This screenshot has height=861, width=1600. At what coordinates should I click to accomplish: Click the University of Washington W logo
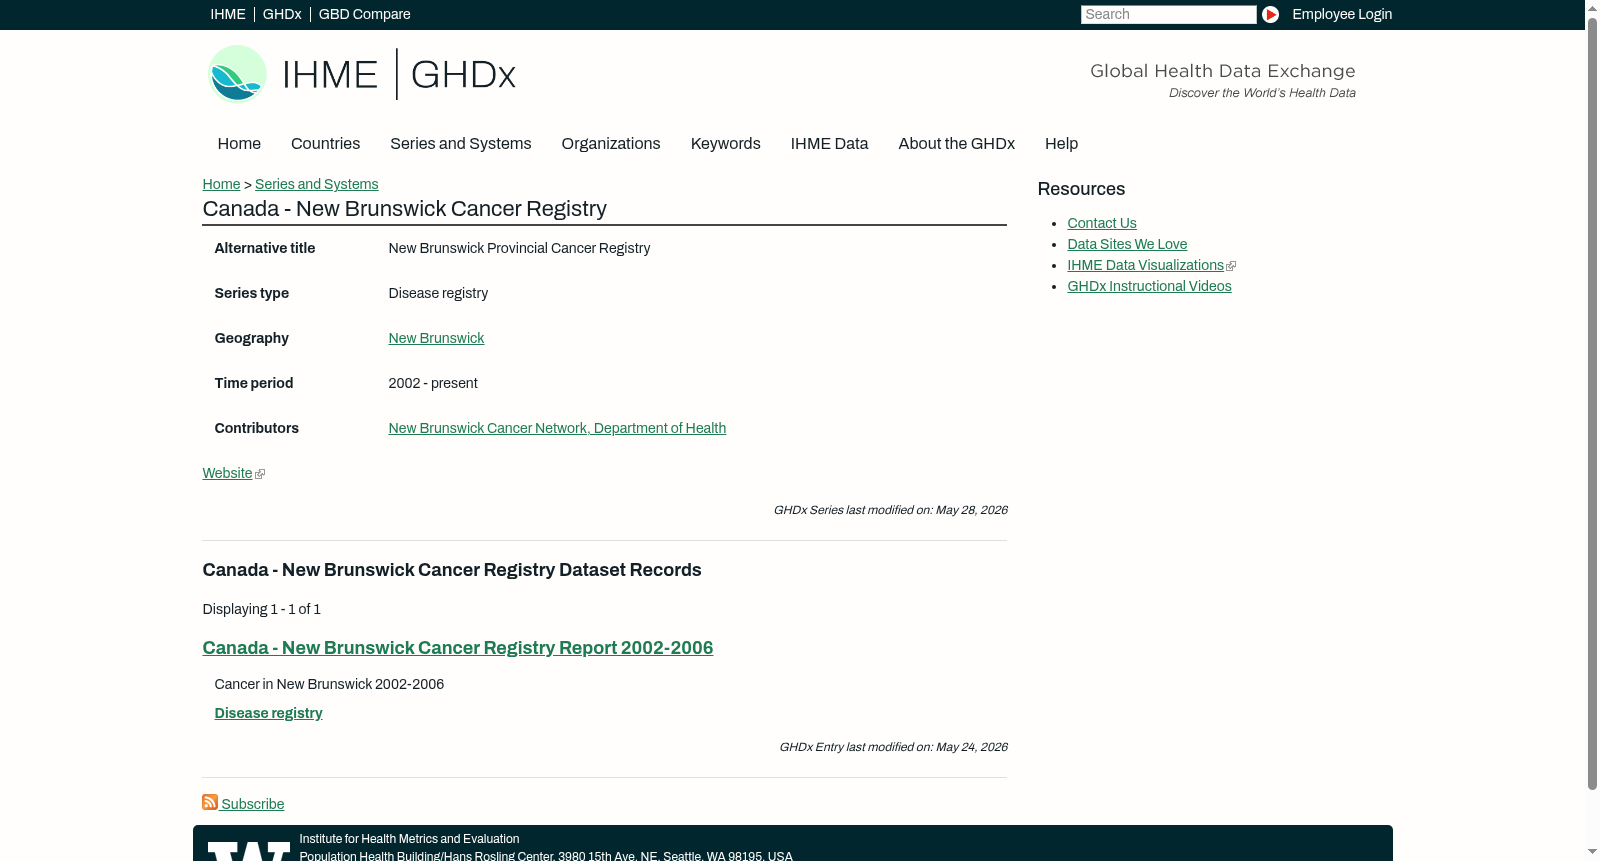coord(248,851)
